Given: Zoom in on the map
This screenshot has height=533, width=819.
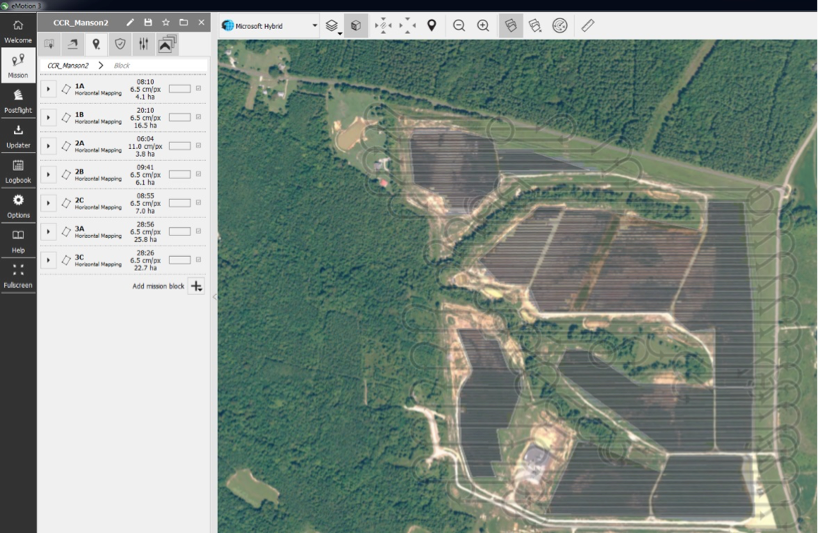Looking at the screenshot, I should click(483, 26).
